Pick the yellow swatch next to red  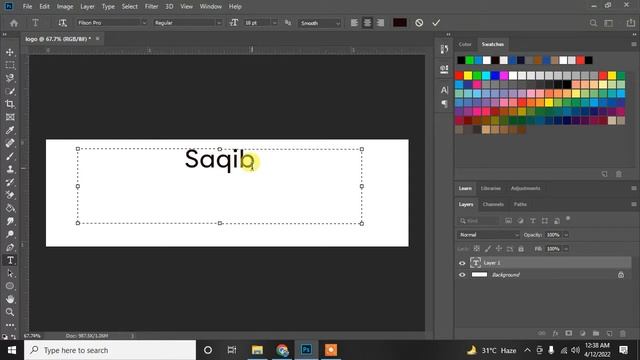[x=468, y=75]
